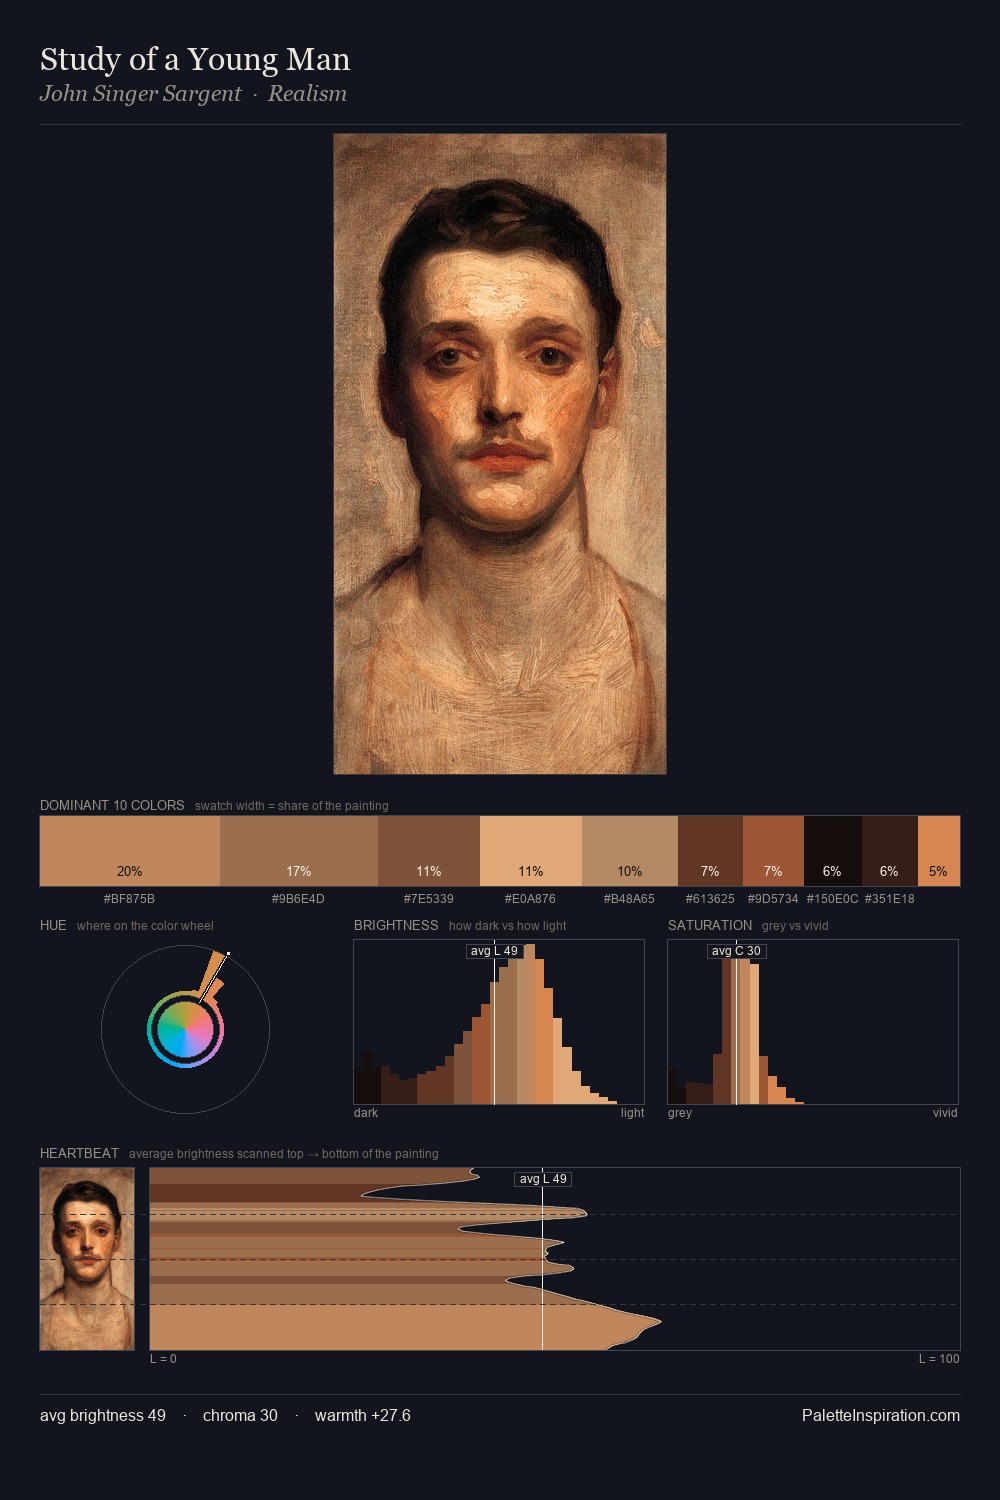Click the average brightness scanned caption

pyautogui.click(x=284, y=1154)
